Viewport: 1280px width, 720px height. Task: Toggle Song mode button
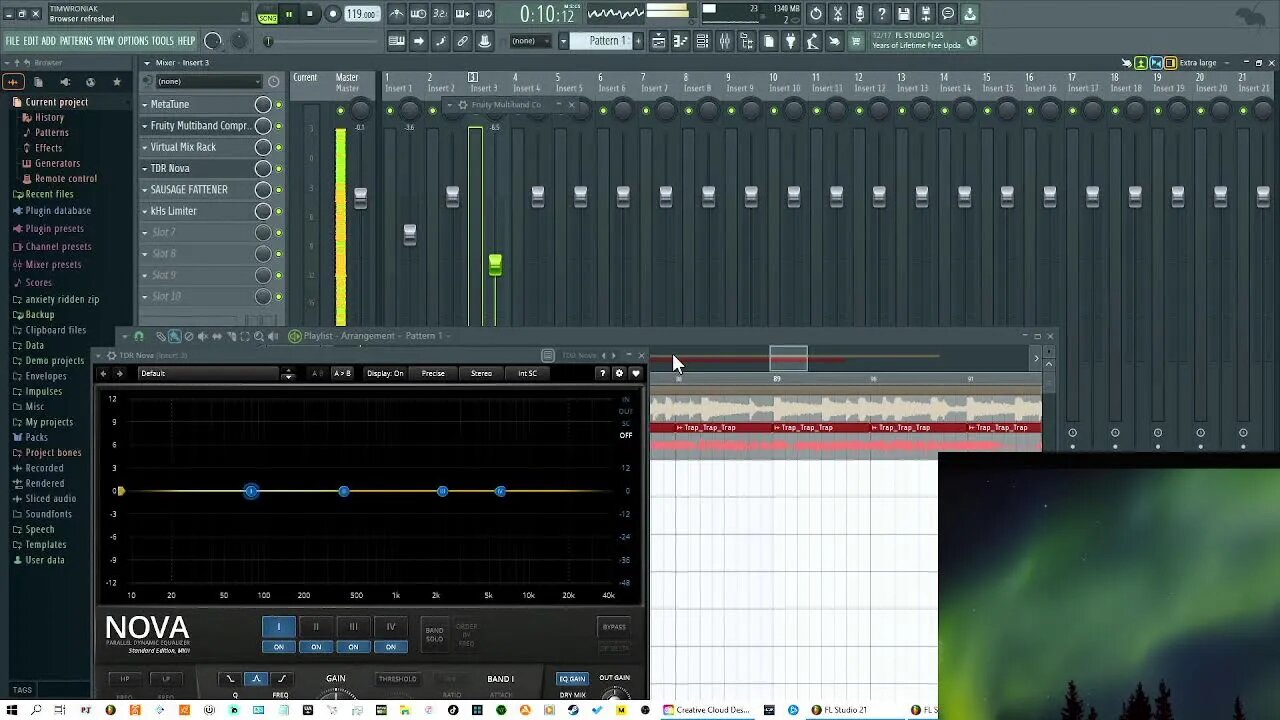coord(267,14)
